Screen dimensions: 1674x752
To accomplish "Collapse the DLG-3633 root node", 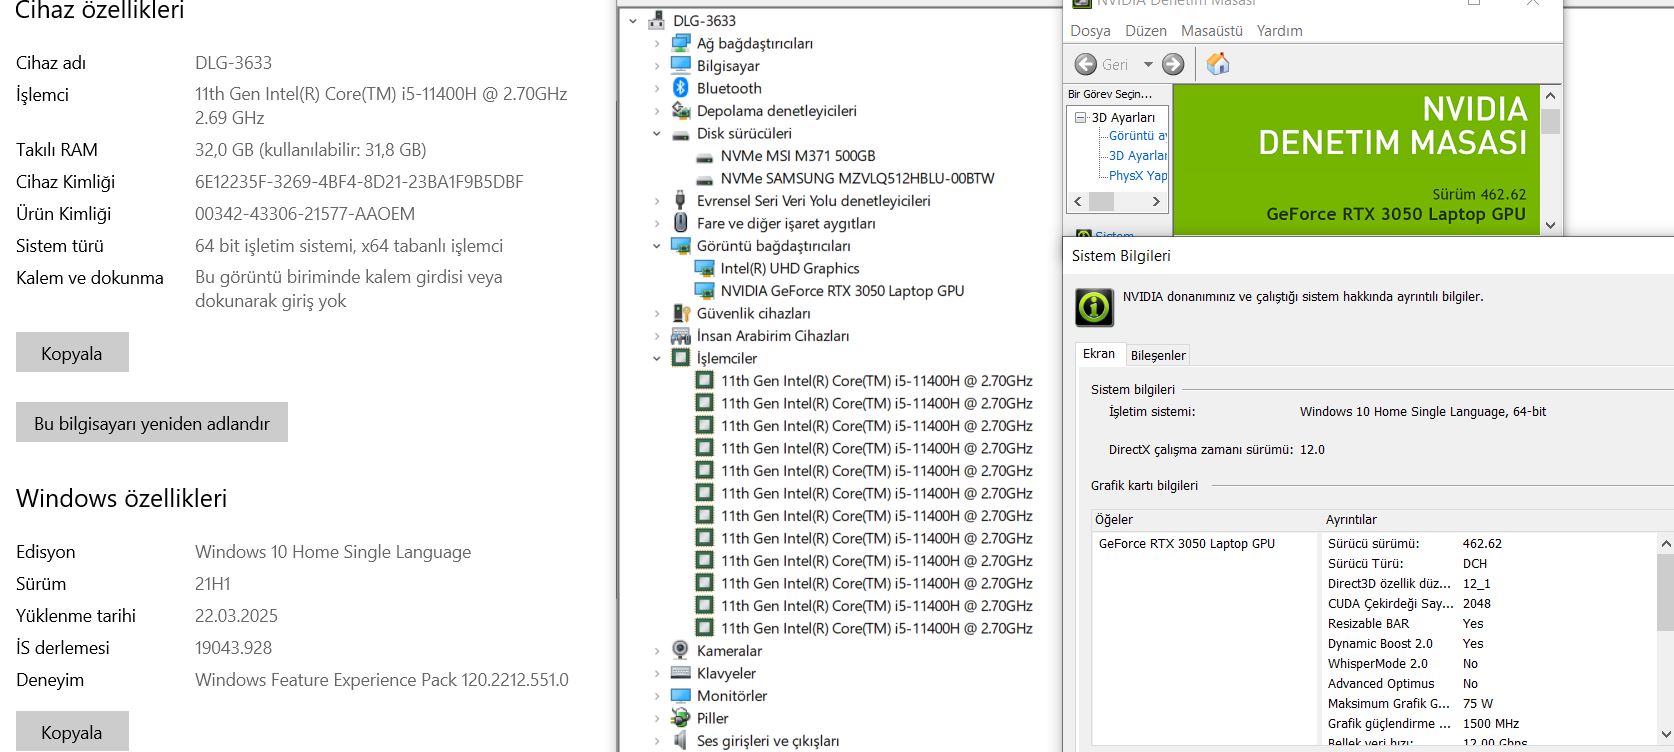I will pyautogui.click(x=633, y=21).
